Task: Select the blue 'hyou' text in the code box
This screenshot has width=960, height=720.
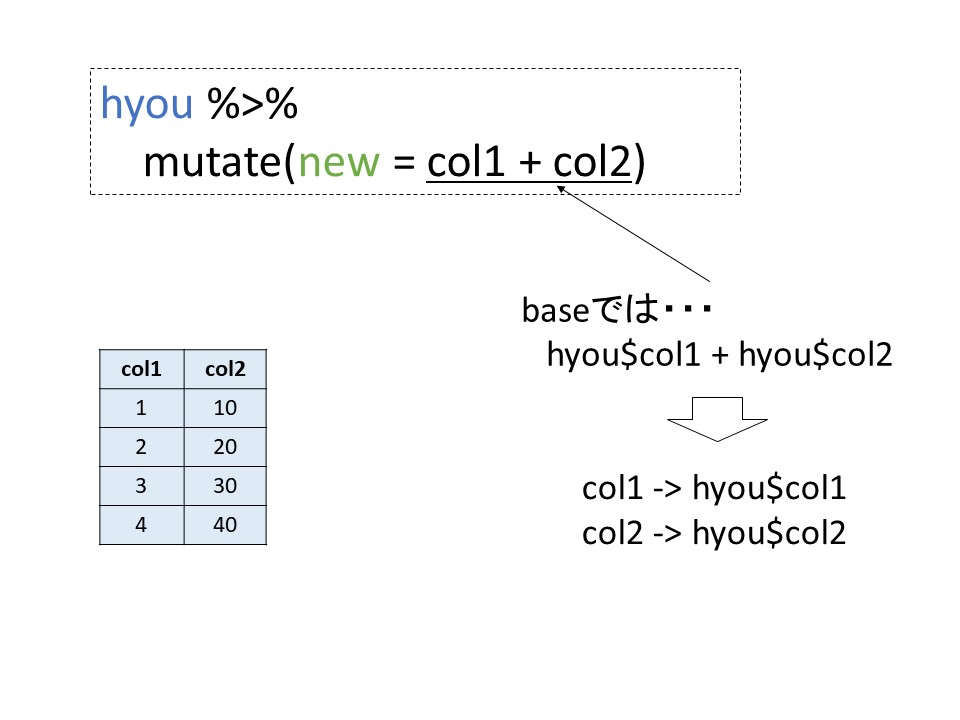Action: pos(147,104)
